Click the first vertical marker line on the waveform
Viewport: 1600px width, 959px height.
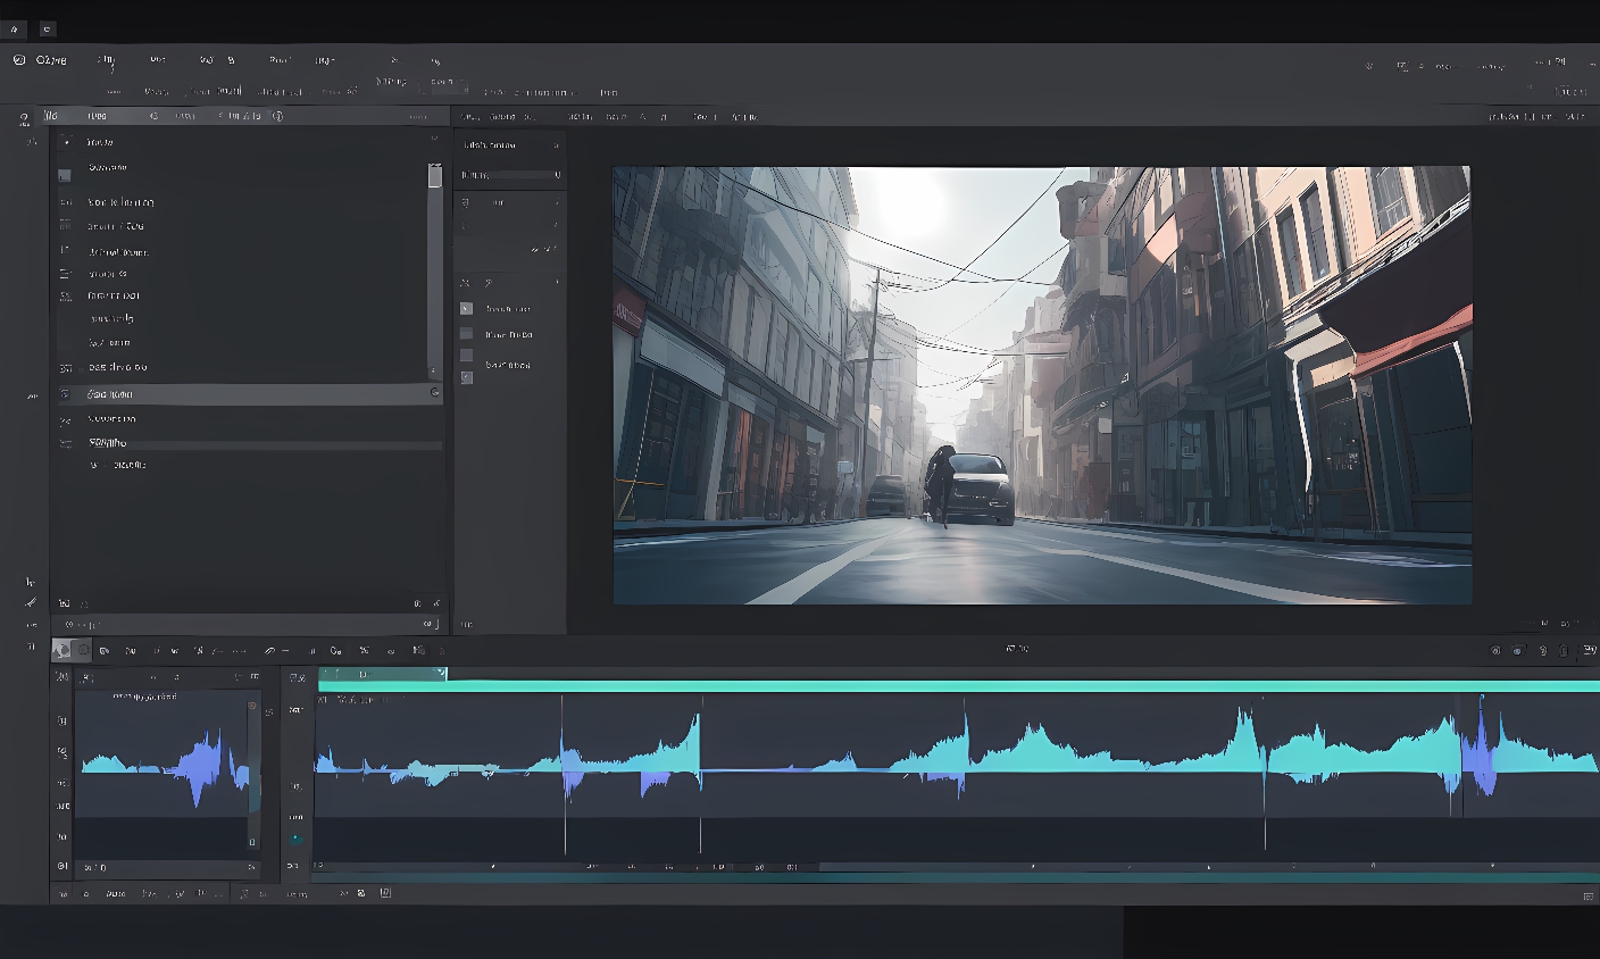coord(563,775)
